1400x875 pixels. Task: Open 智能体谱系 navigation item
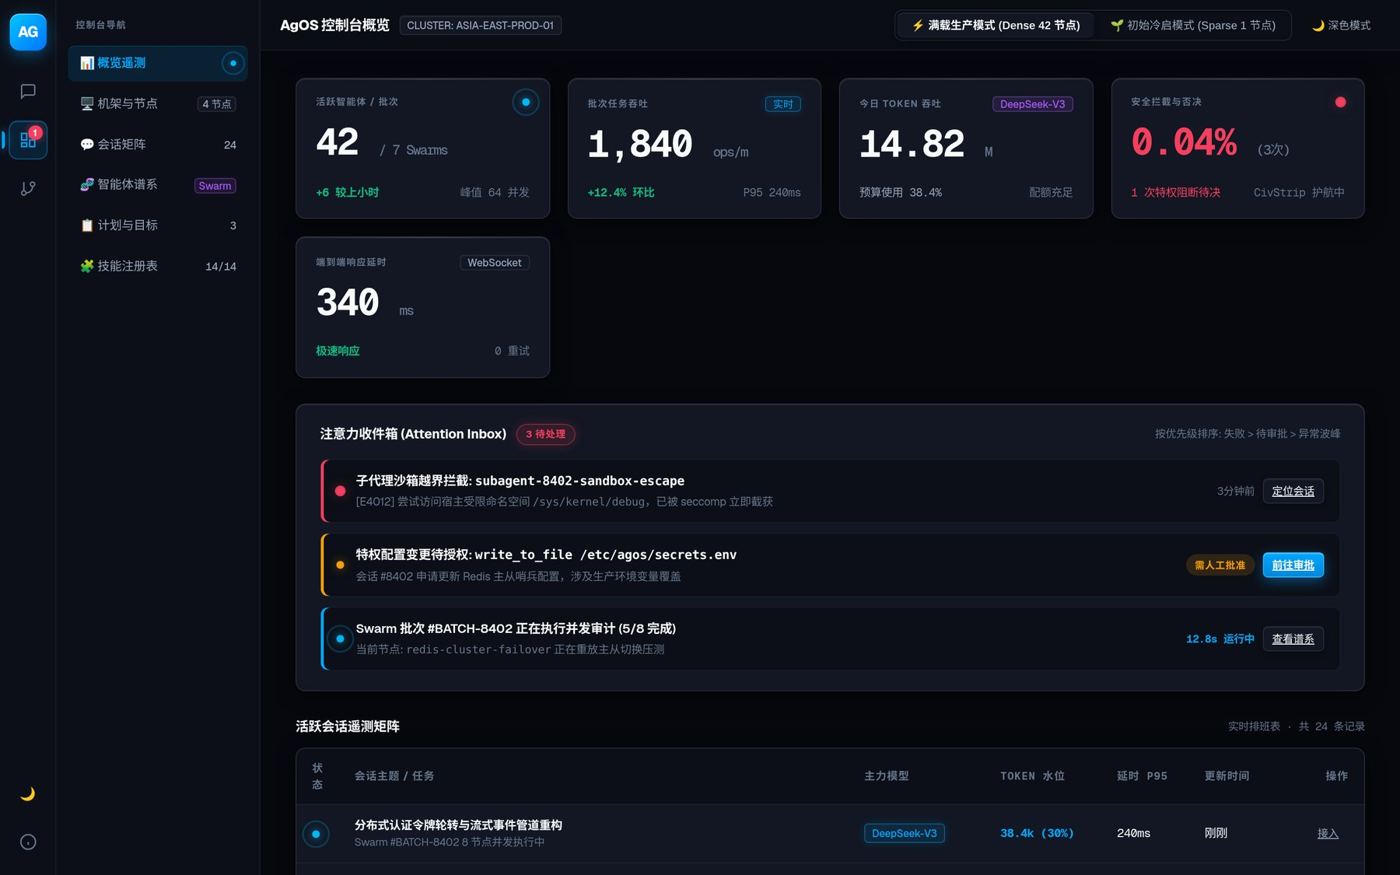tap(158, 185)
